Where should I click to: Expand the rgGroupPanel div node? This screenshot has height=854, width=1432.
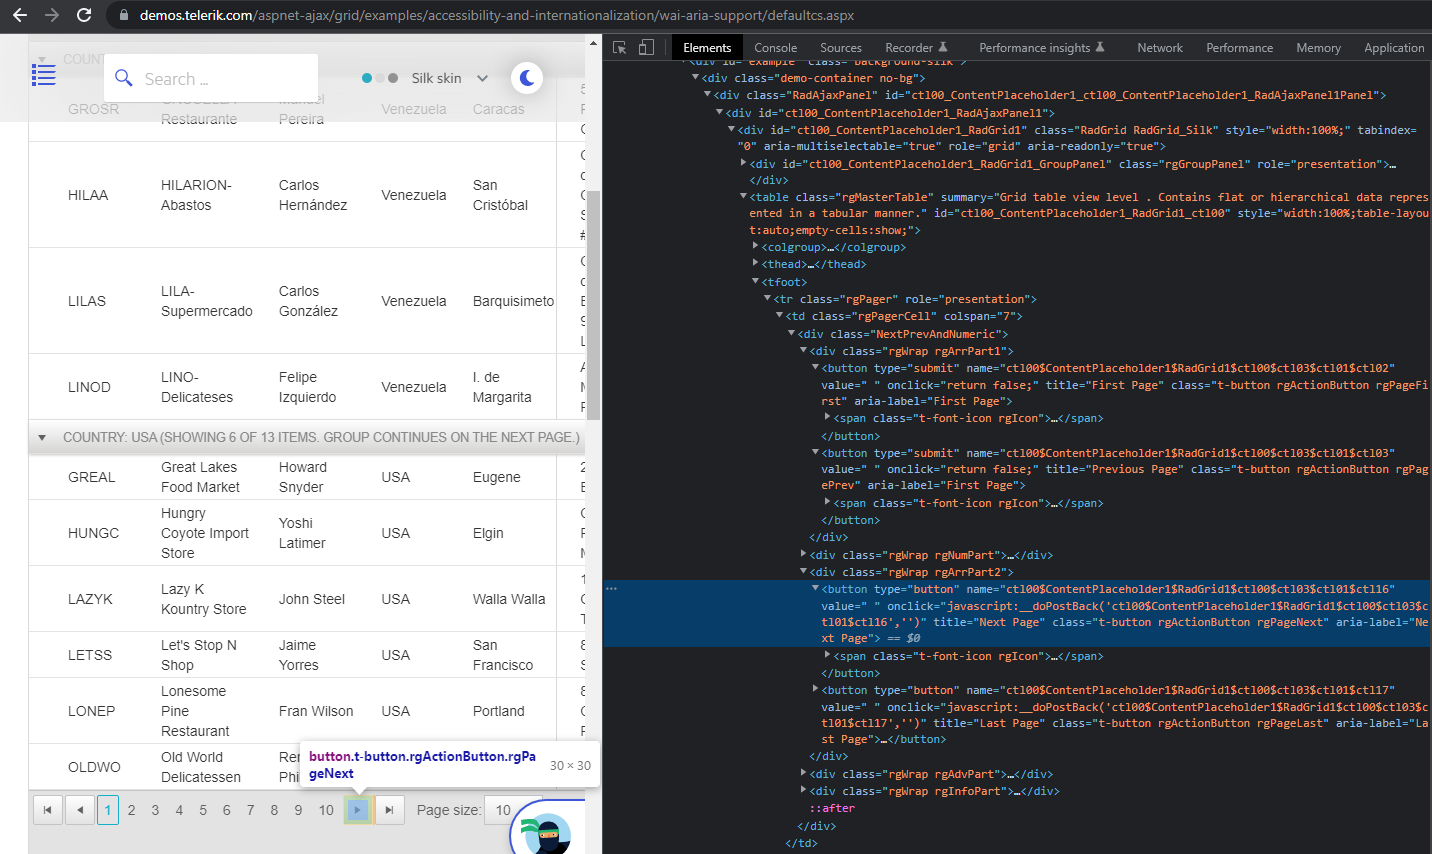tap(744, 162)
